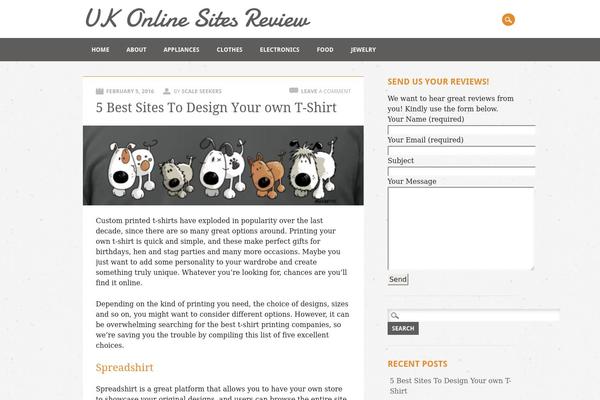
Task: Open the February 5, 2016 date link
Action: click(x=130, y=91)
